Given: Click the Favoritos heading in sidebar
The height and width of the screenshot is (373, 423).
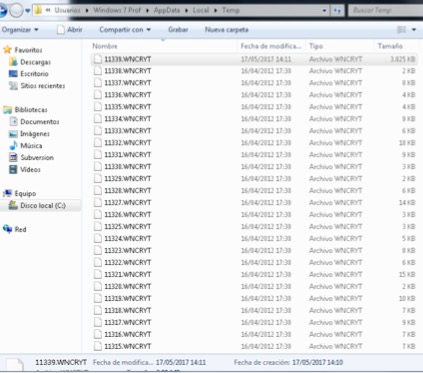Looking at the screenshot, I should tap(28, 50).
